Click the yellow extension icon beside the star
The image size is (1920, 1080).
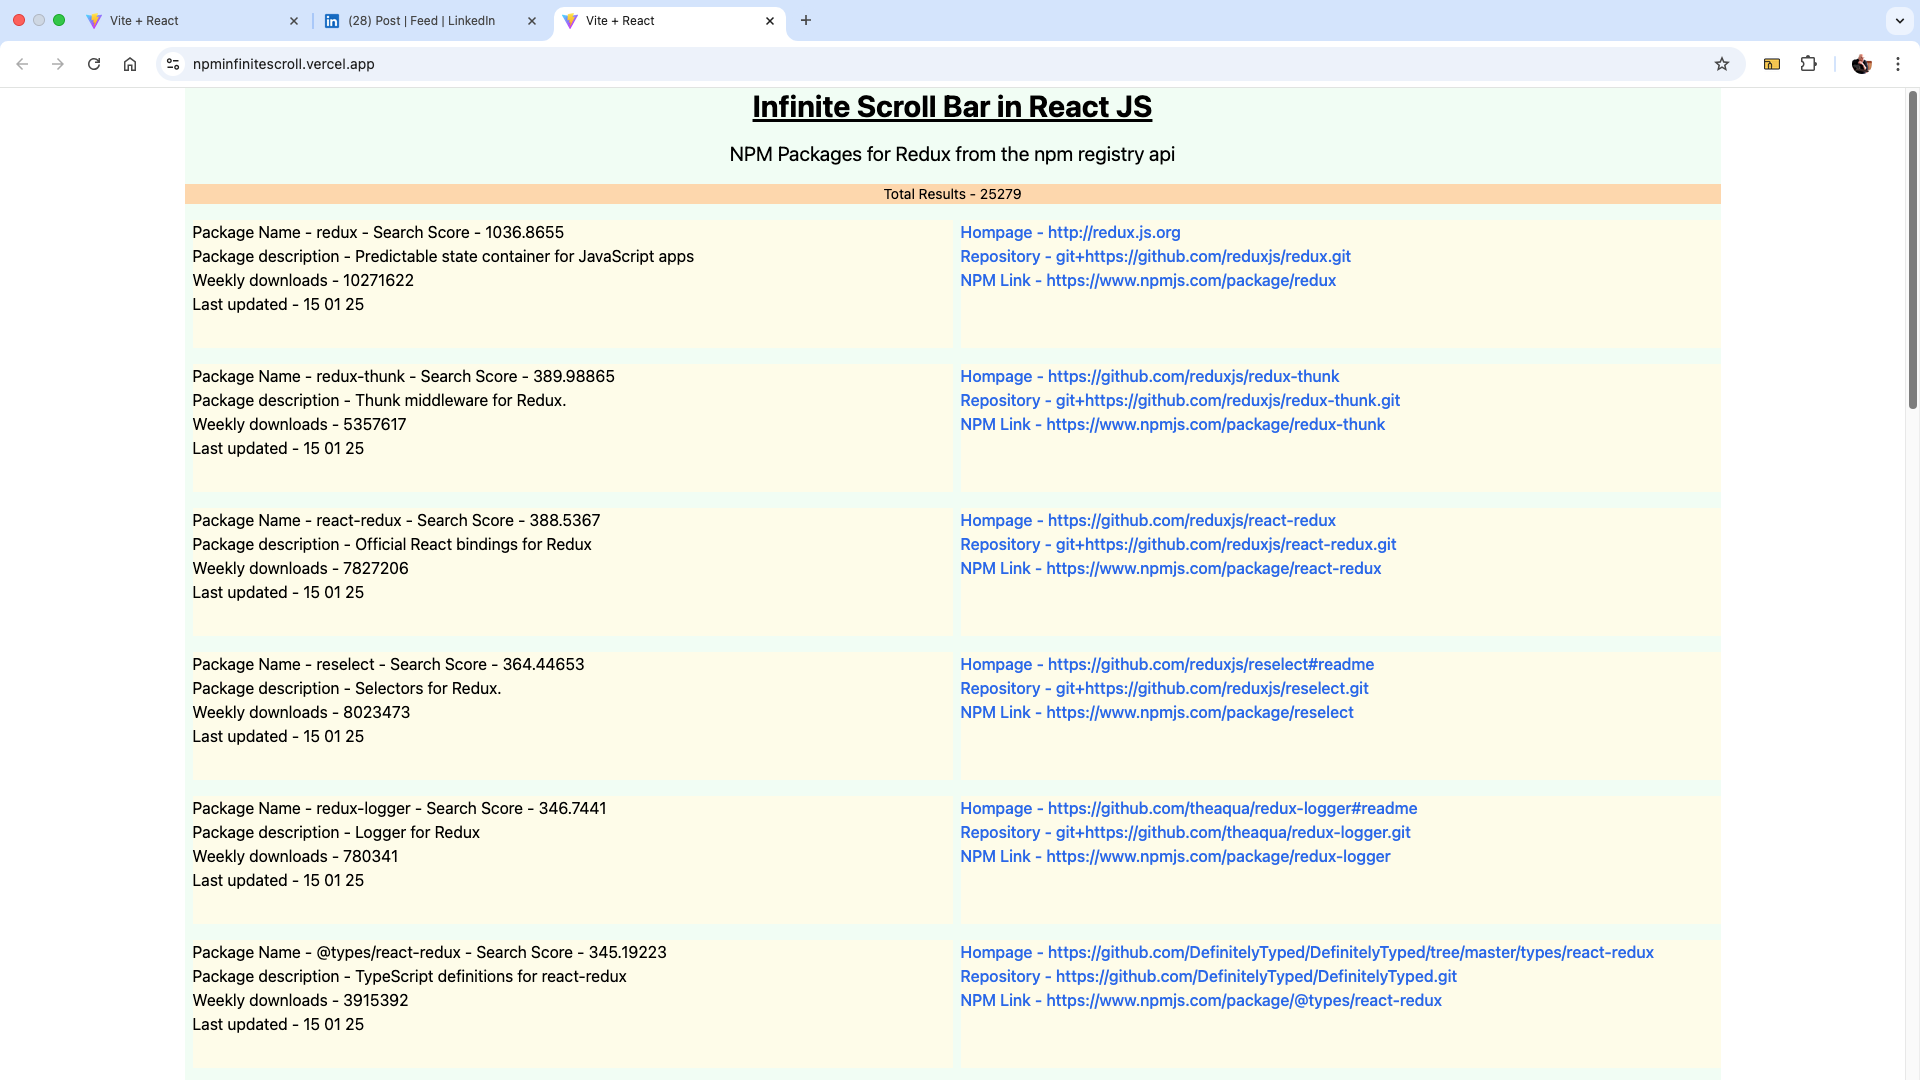tap(1772, 64)
